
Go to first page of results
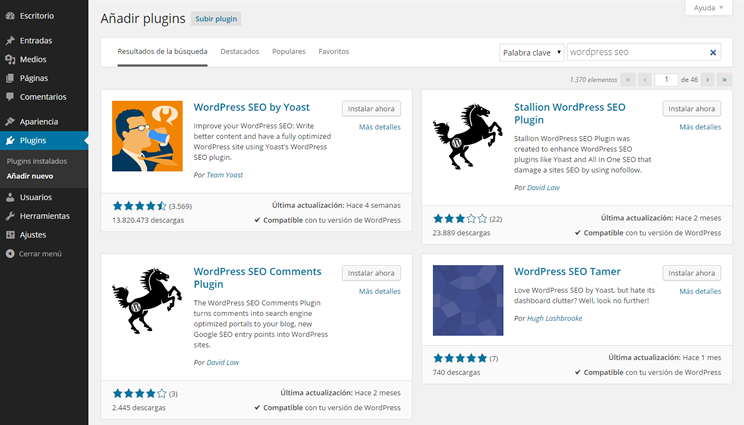[x=628, y=80]
